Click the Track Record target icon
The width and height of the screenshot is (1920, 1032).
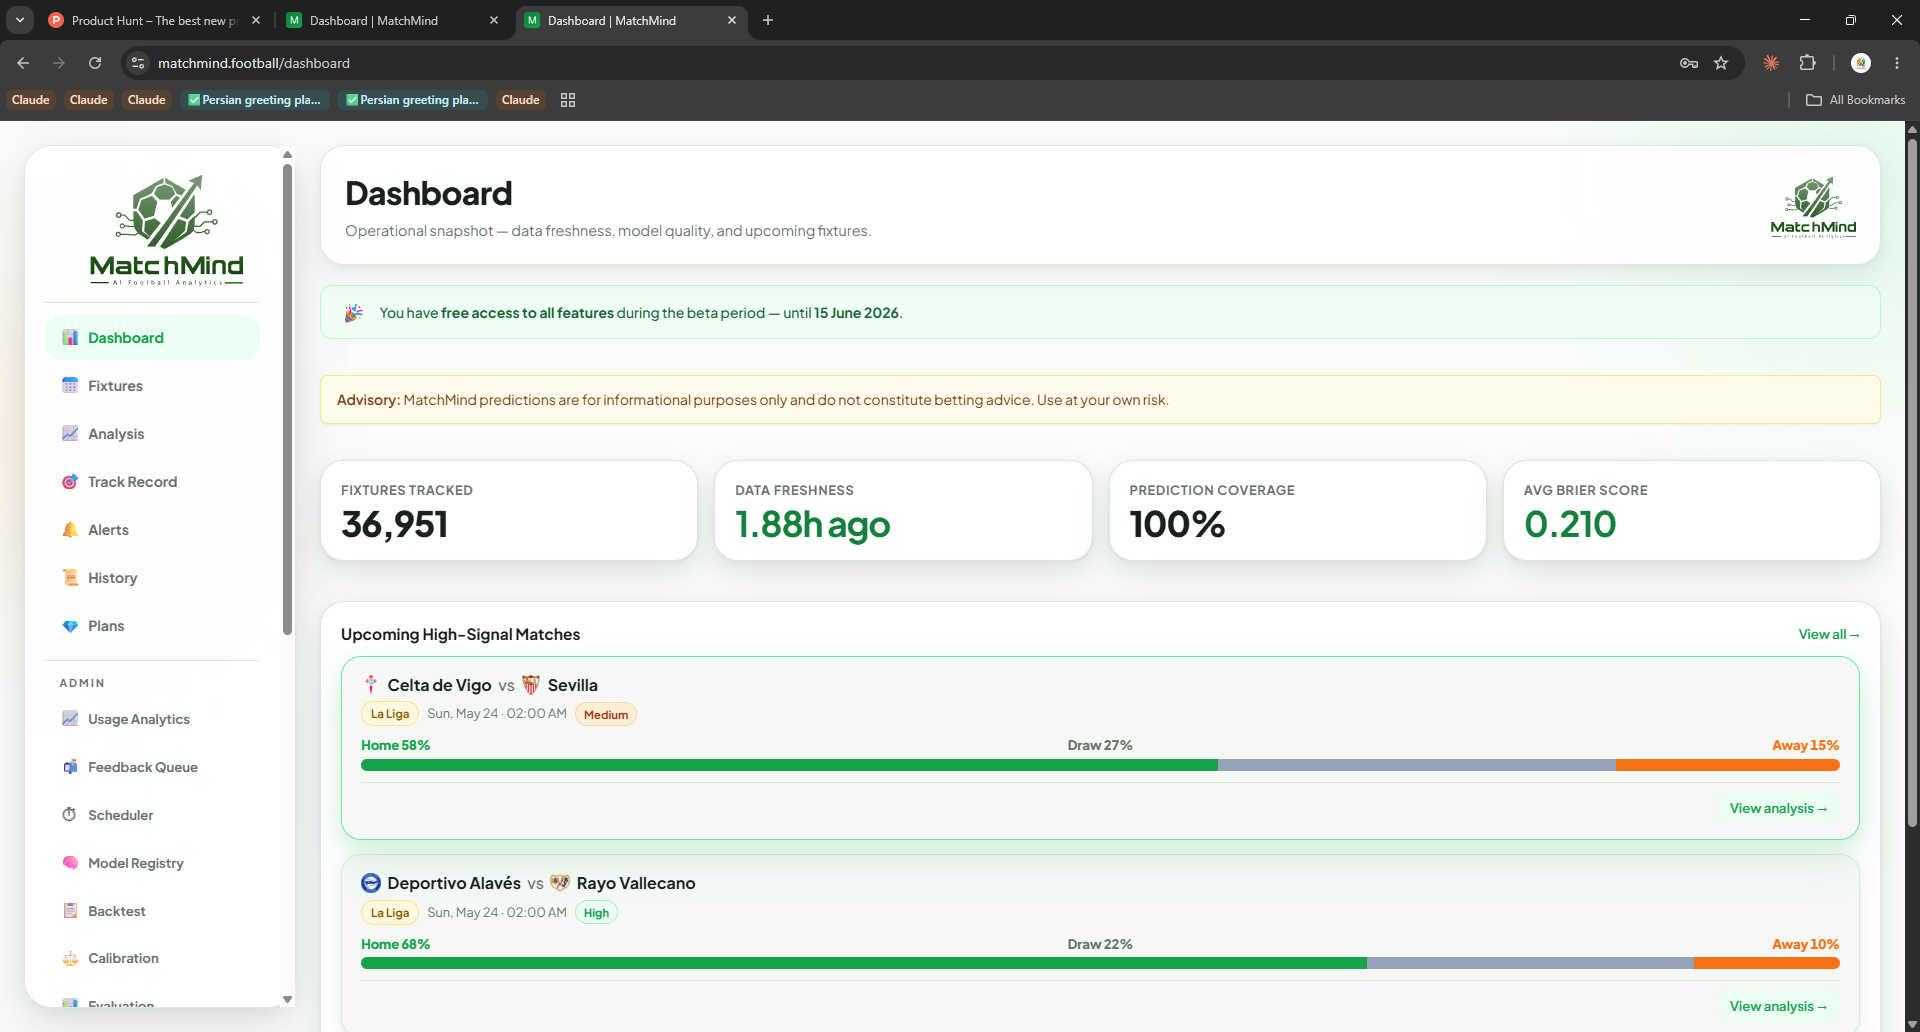70,482
